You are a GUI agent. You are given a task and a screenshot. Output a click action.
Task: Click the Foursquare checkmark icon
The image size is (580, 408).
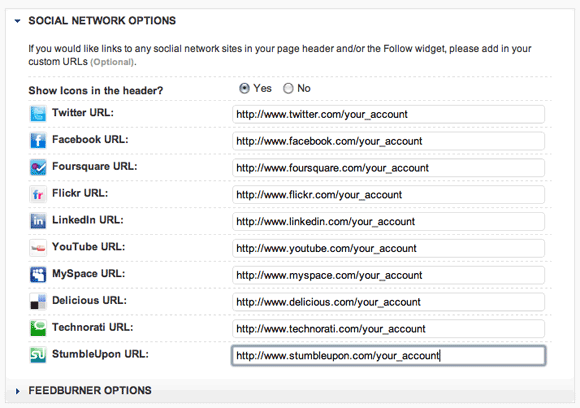tap(38, 167)
